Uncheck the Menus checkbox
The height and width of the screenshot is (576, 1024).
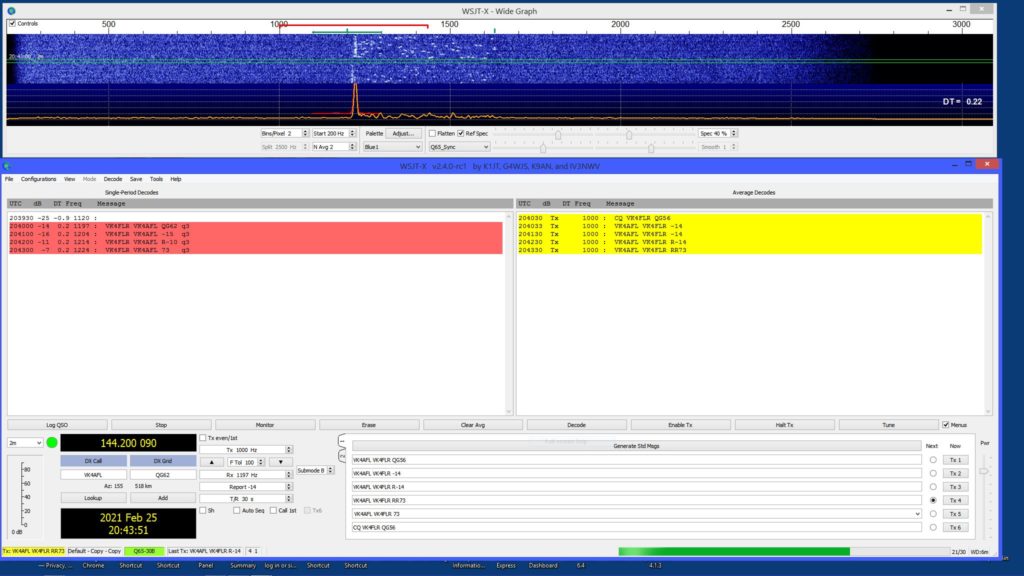pyautogui.click(x=946, y=424)
